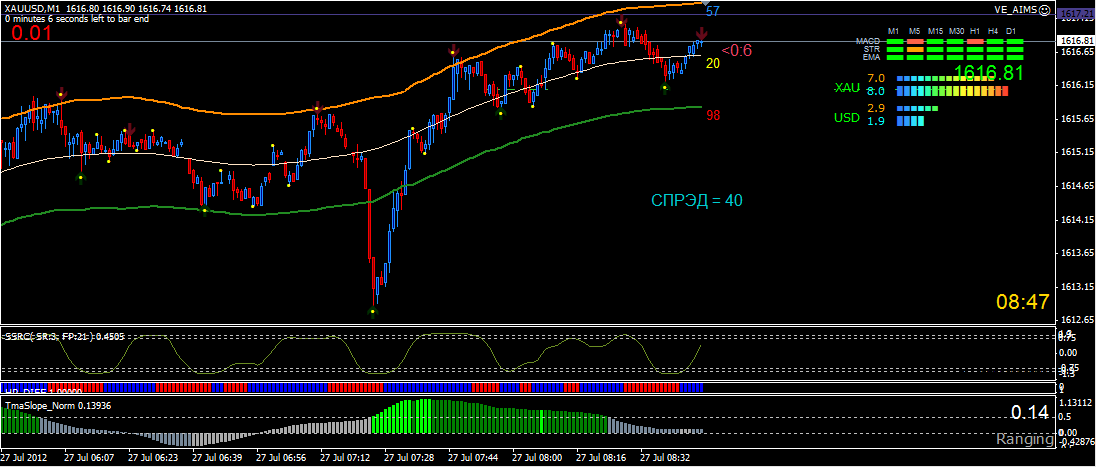The height and width of the screenshot is (467, 1096).
Task: Click the sell arrow at the 08:16 price peak
Action: [x=619, y=20]
